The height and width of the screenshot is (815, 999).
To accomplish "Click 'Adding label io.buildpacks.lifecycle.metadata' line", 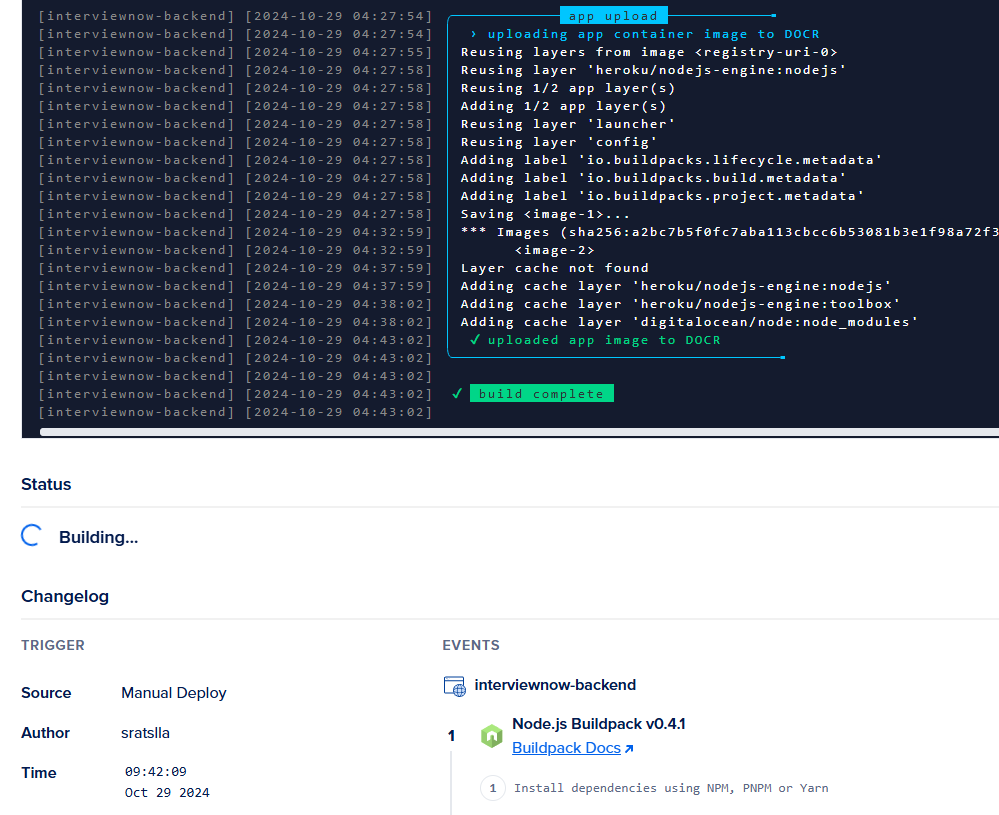I will (671, 161).
